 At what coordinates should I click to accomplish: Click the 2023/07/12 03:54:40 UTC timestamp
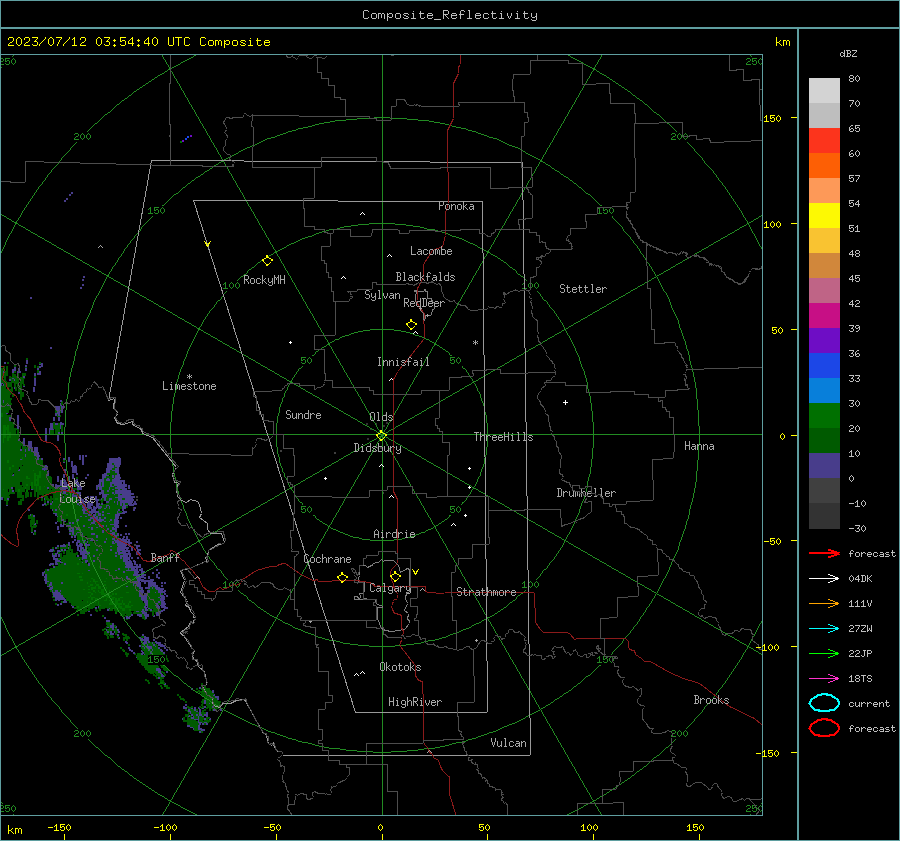pos(99,42)
